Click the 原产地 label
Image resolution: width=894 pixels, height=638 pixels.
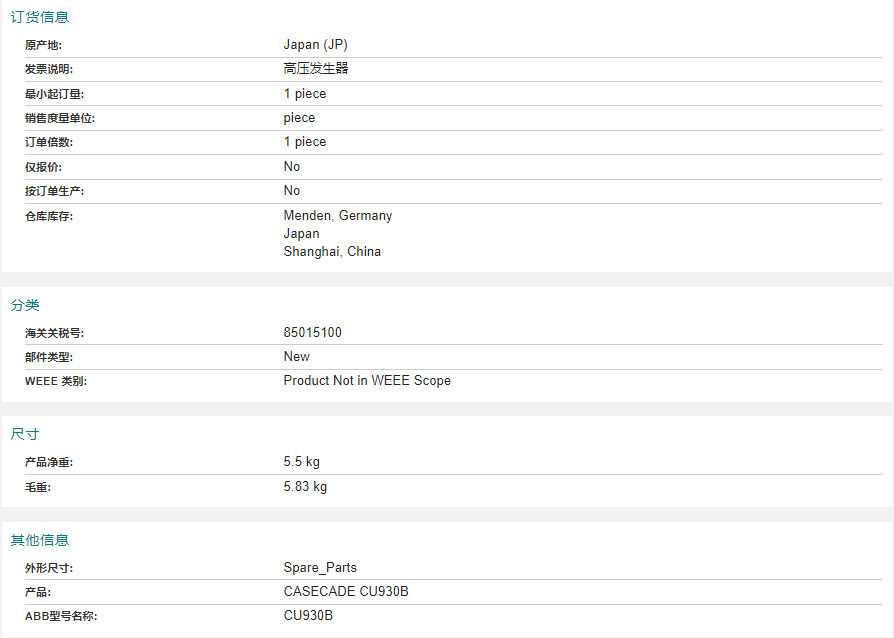point(43,45)
